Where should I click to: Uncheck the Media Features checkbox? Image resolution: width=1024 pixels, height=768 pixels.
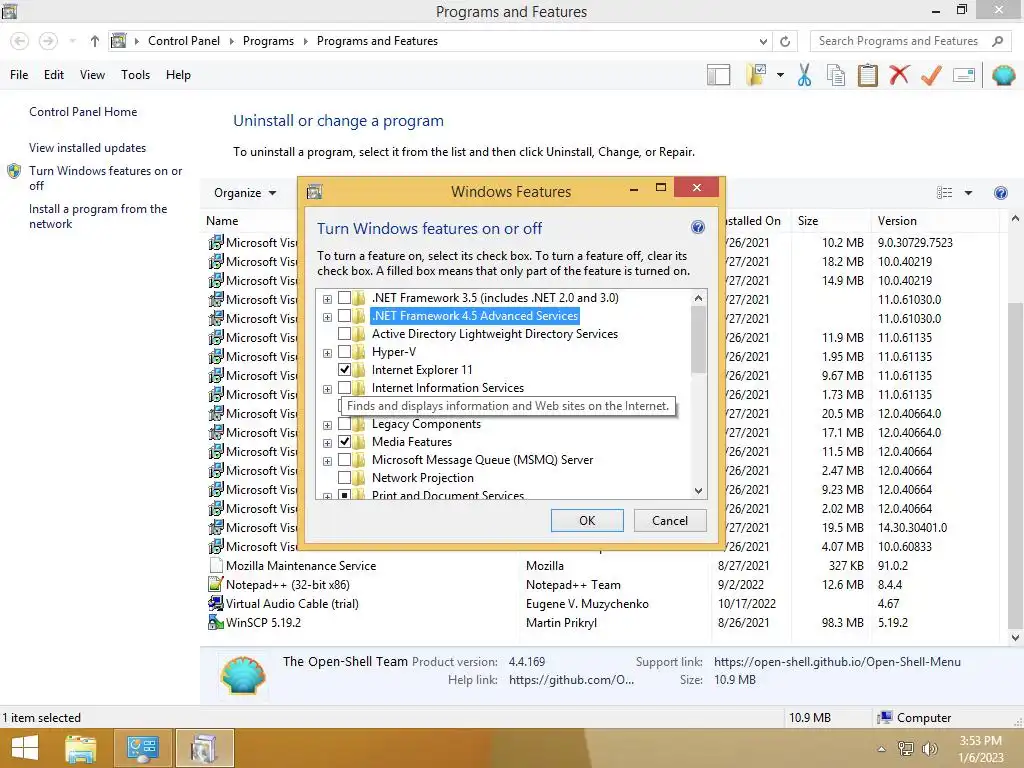[x=344, y=441]
